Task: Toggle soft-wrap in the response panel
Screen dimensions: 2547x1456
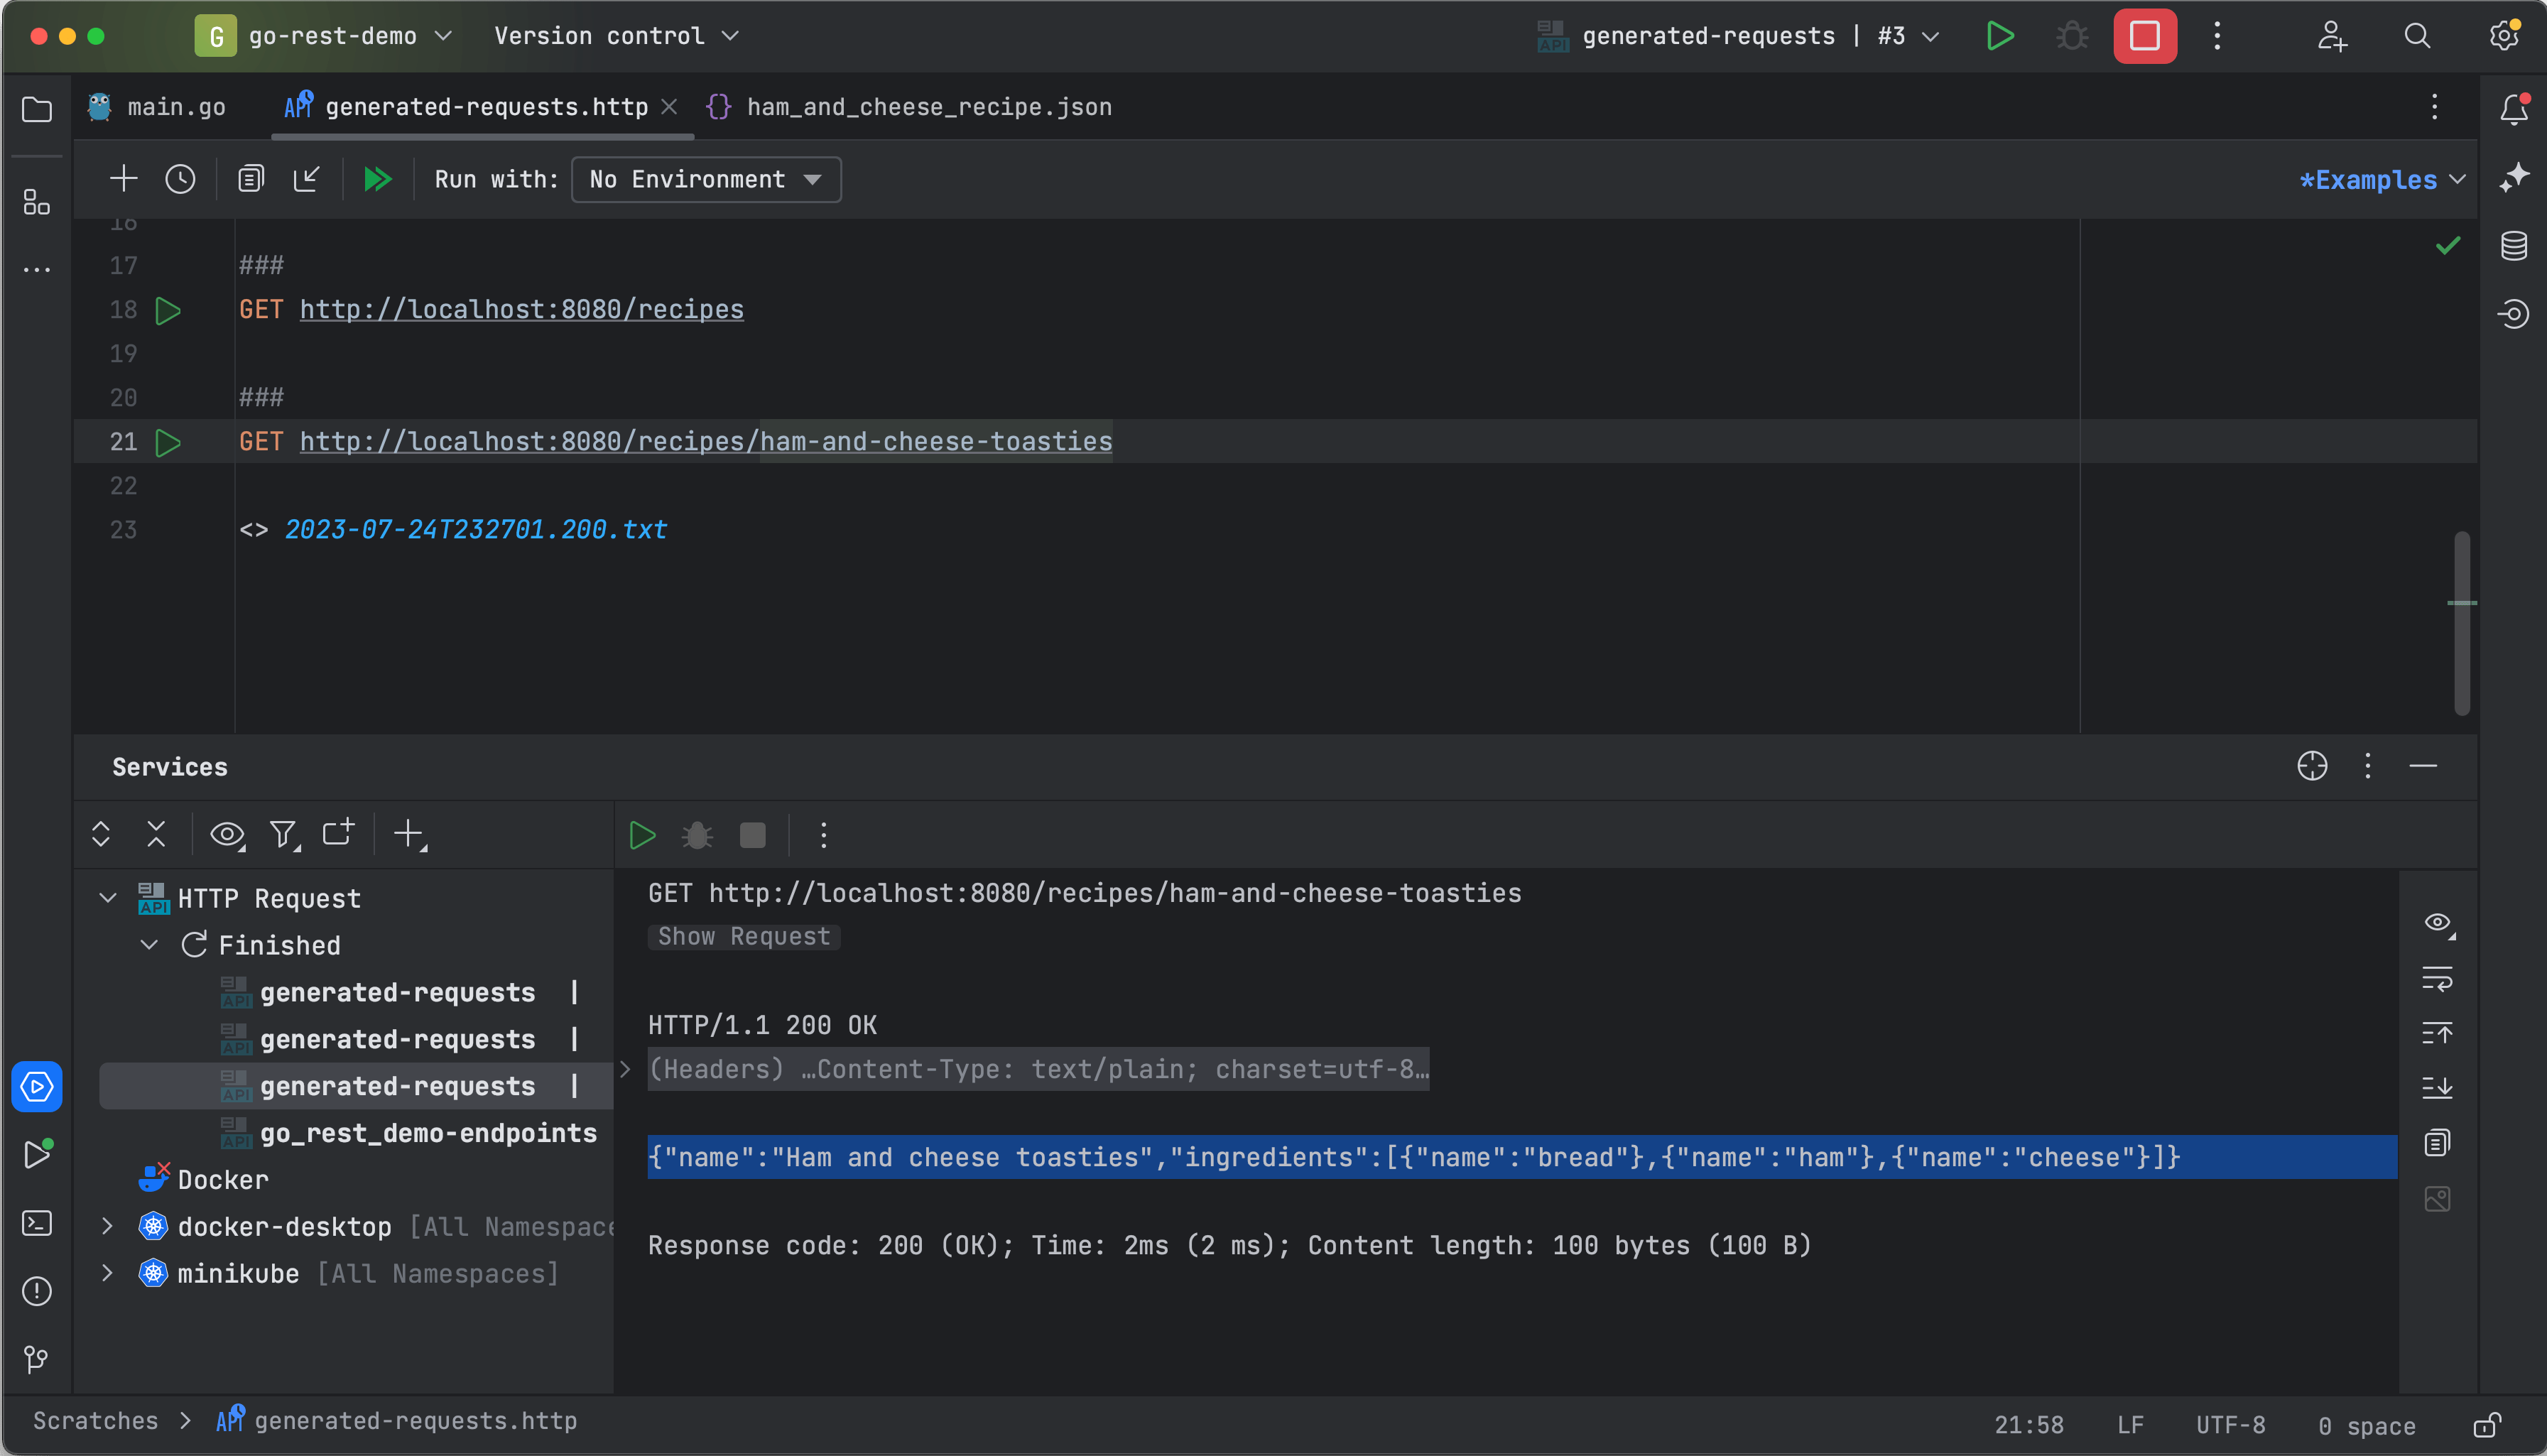Action: pyautogui.click(x=2438, y=980)
